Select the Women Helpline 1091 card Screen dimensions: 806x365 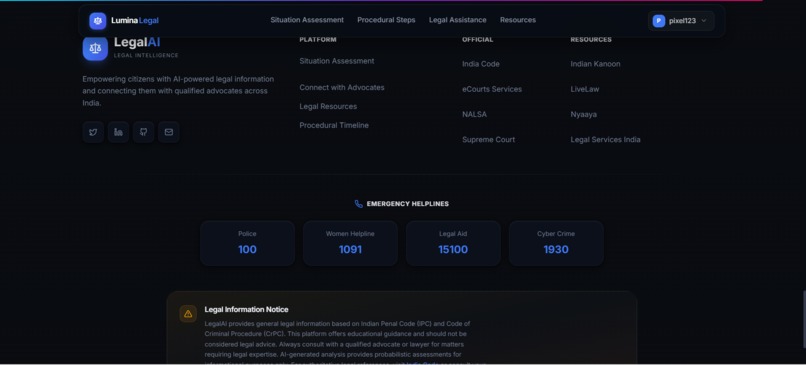350,243
